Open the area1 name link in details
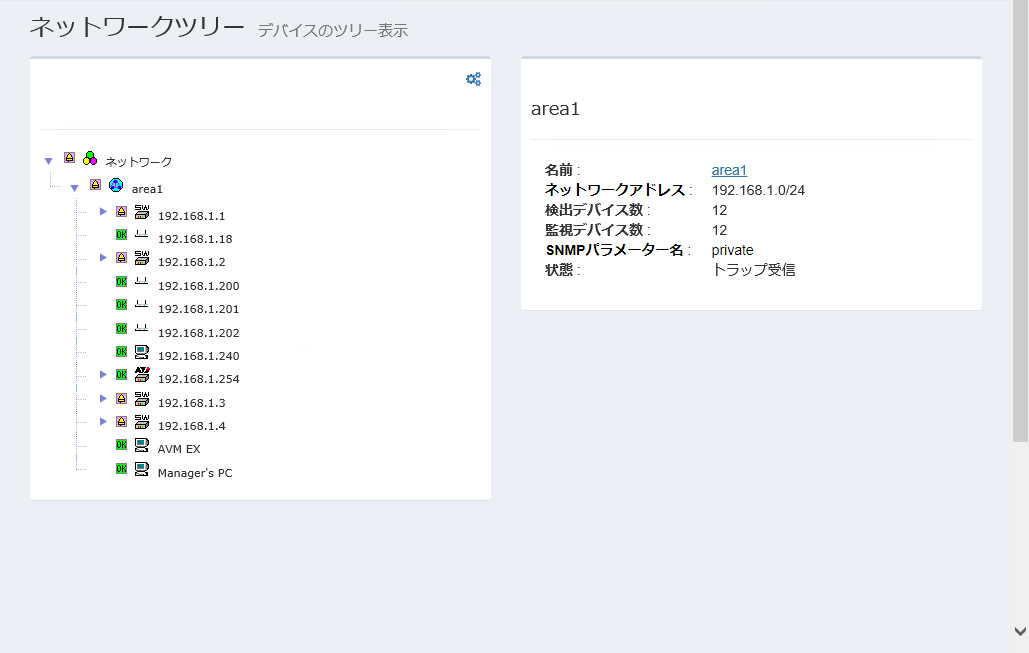This screenshot has width=1029, height=653. click(729, 170)
